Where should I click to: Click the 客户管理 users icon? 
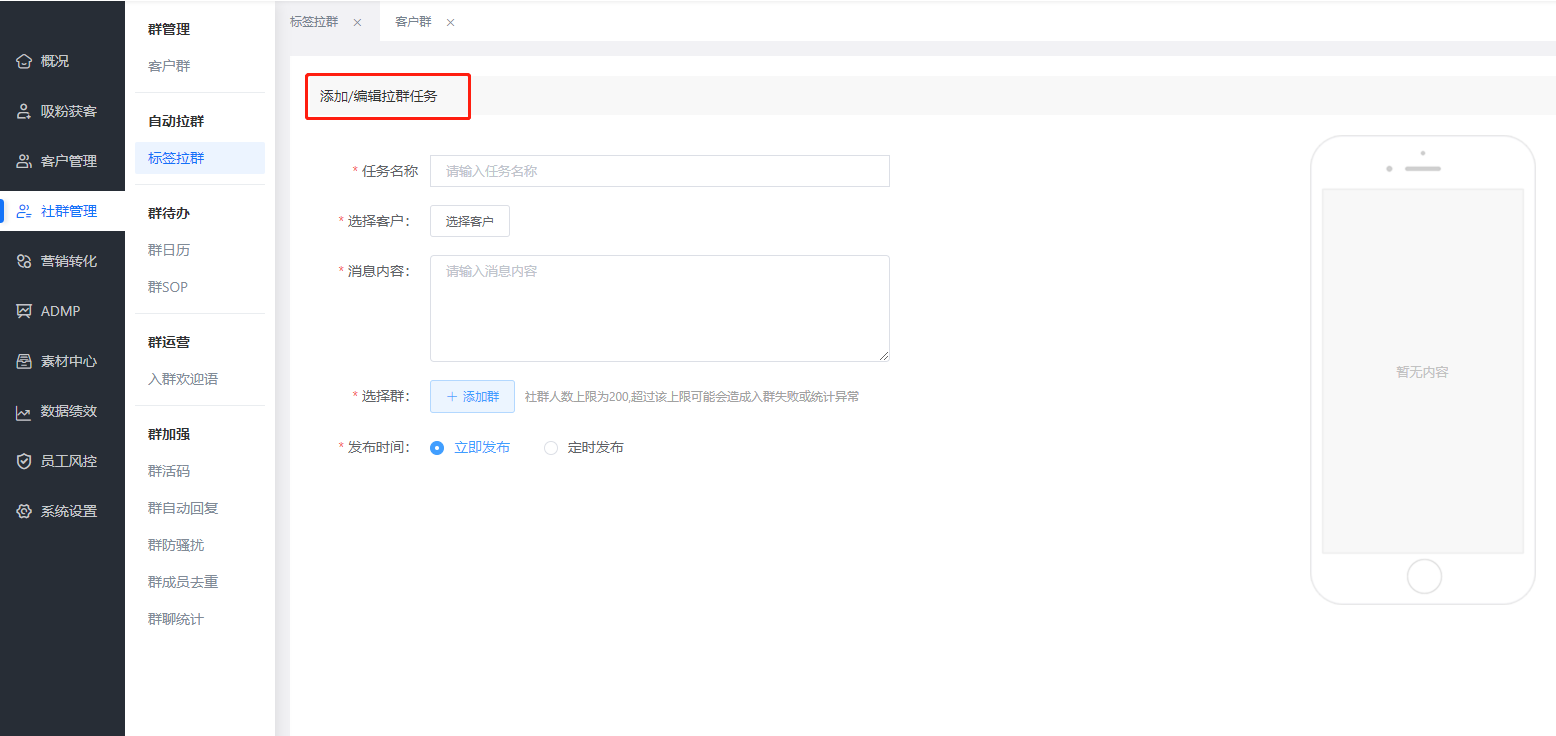point(24,161)
